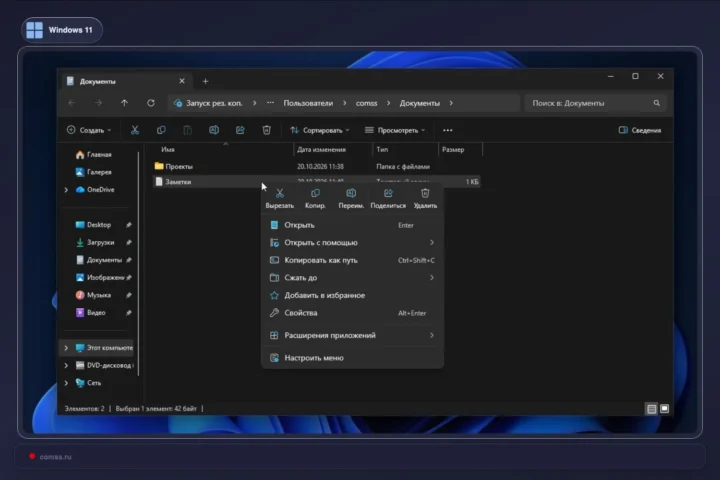Open Изображения in the sidebar
The image size is (720, 480).
point(100,277)
